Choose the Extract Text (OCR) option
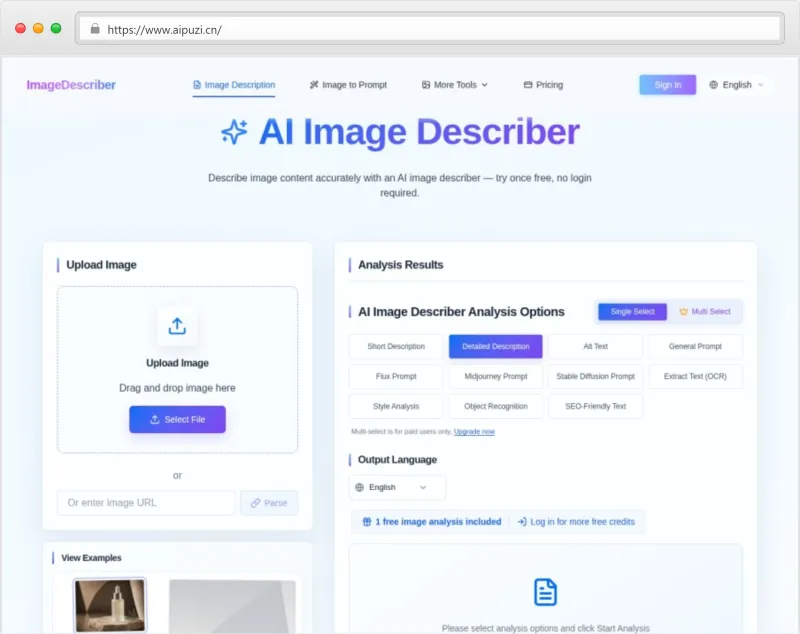 click(x=695, y=376)
